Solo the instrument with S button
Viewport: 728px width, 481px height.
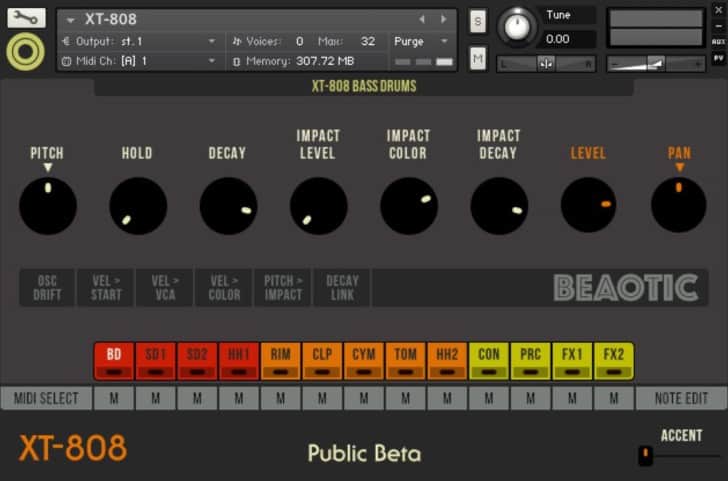pos(478,21)
